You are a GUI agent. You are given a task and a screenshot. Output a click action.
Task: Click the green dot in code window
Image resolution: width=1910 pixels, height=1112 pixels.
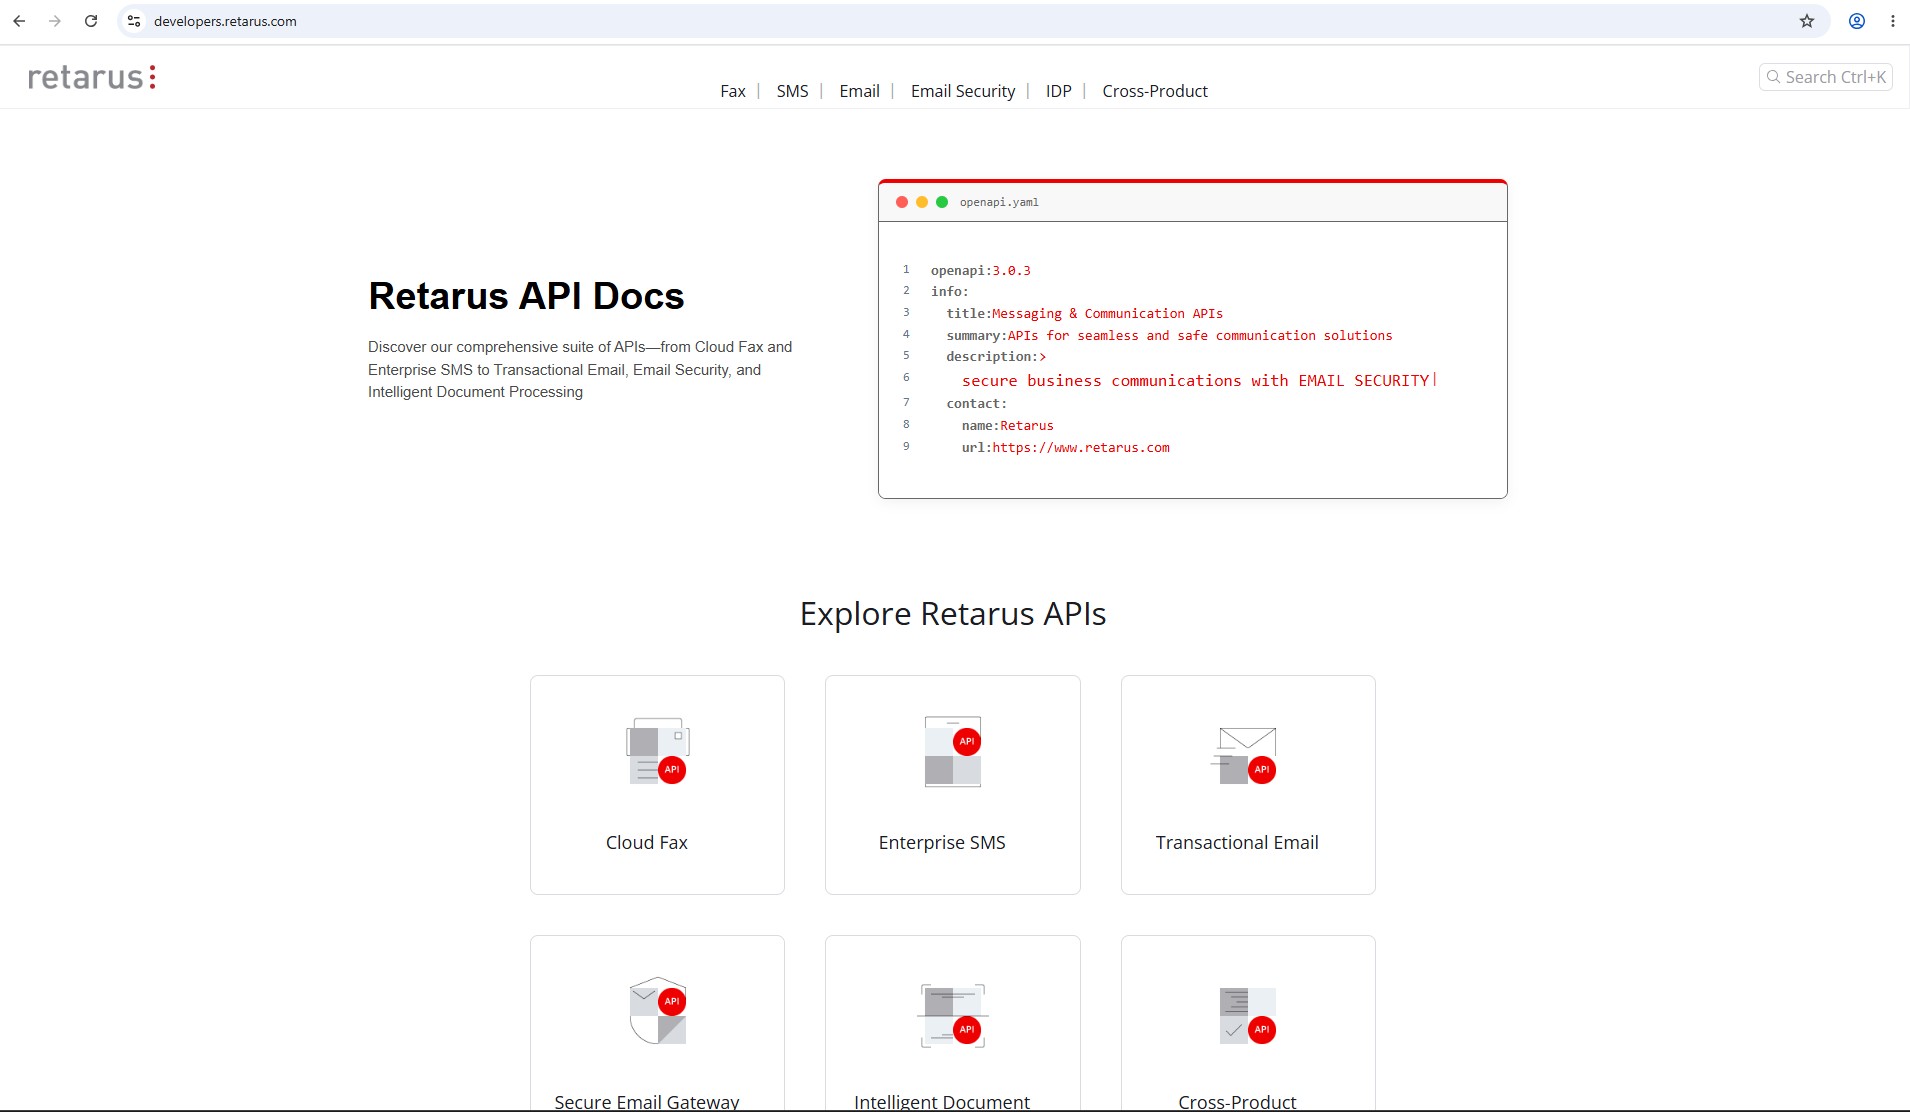pyautogui.click(x=942, y=202)
